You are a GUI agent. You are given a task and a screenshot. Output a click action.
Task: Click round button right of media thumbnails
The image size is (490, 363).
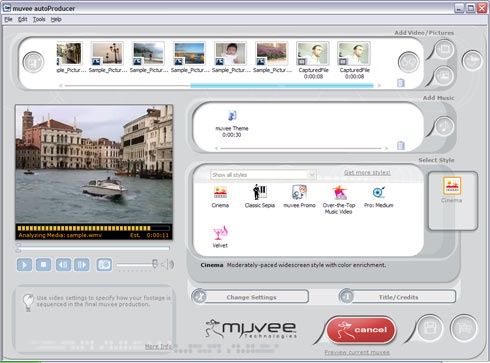[x=408, y=62]
